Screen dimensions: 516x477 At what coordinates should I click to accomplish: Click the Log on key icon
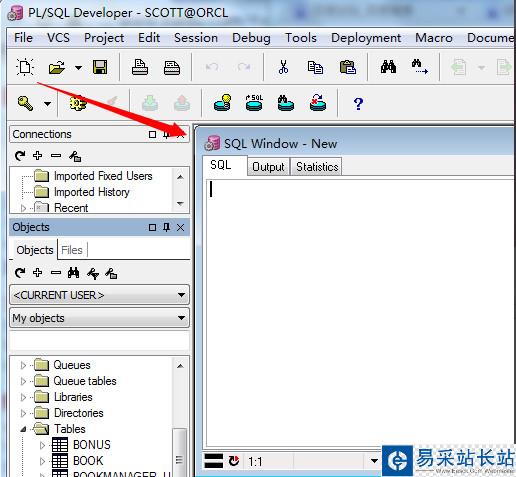(25, 103)
